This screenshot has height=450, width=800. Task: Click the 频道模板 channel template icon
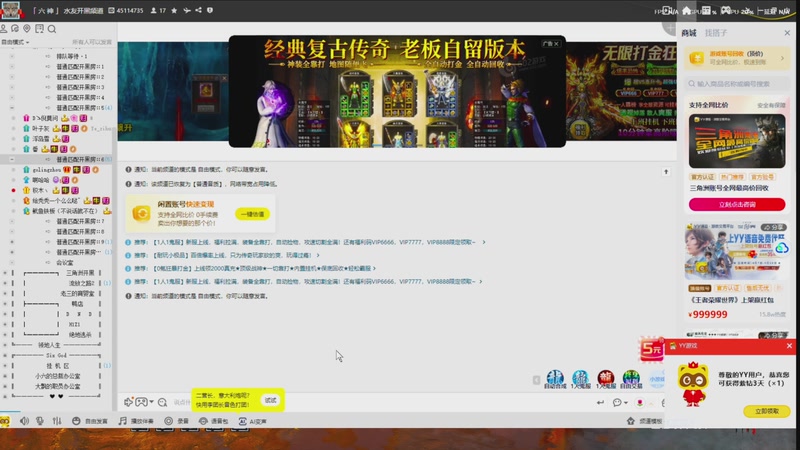(631, 421)
